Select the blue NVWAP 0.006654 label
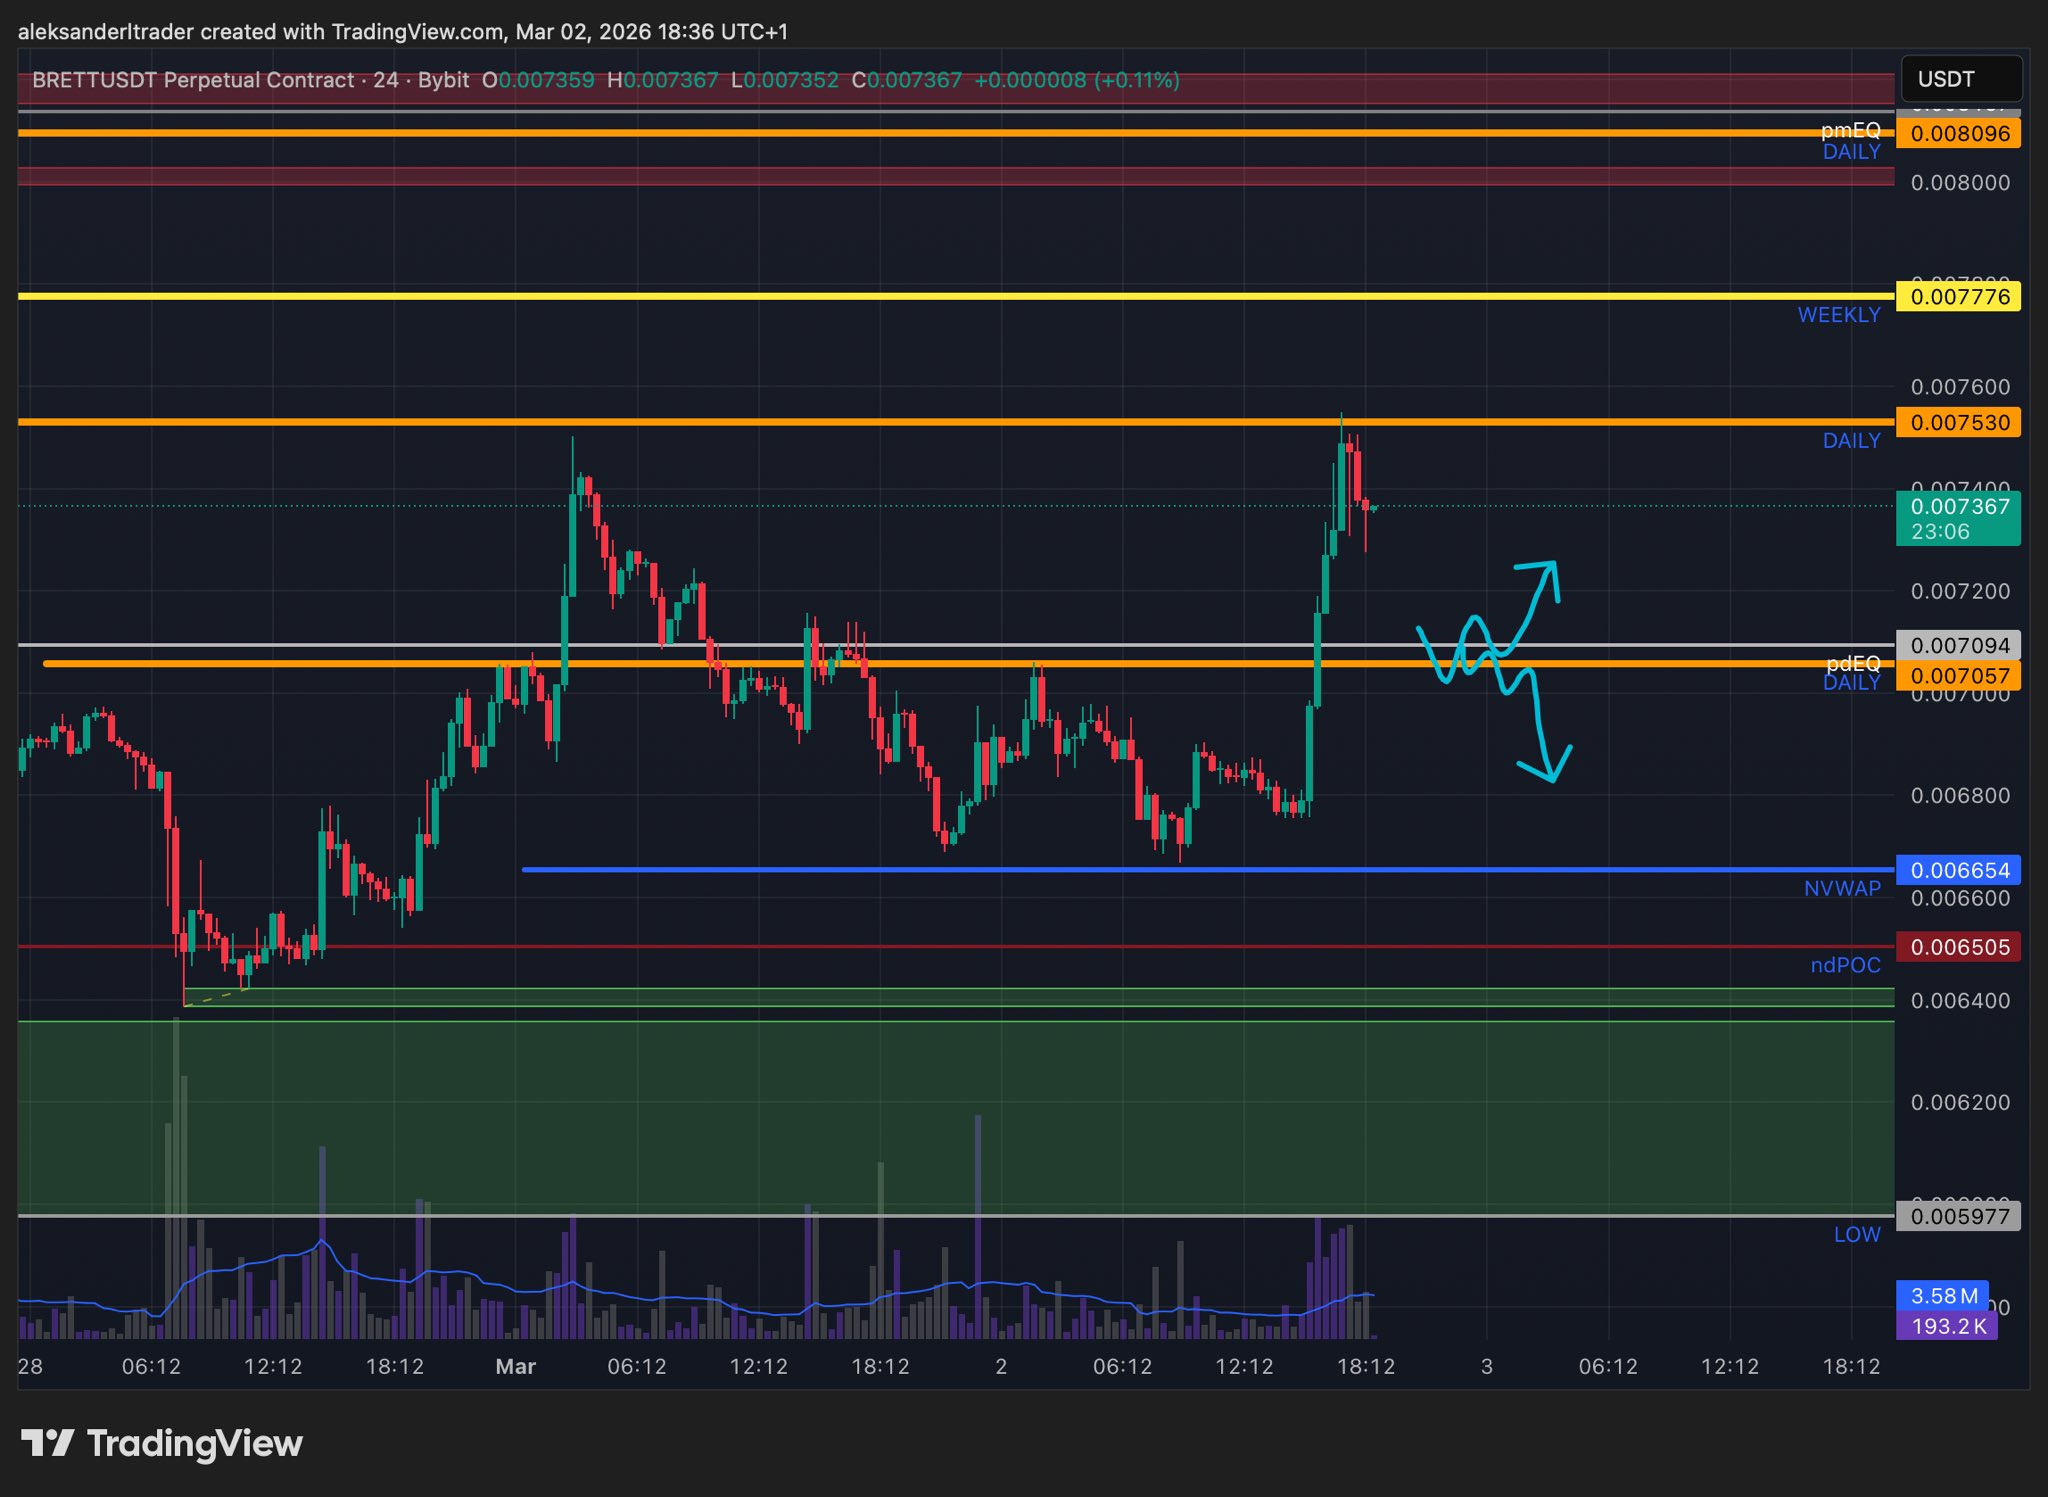This screenshot has height=1497, width=2048. (1958, 871)
